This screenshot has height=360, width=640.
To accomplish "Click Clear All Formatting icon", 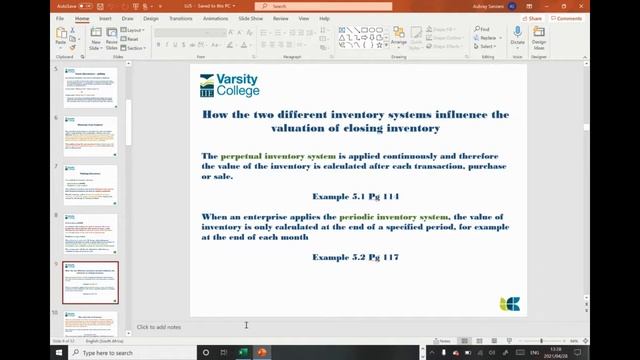I will (x=249, y=33).
